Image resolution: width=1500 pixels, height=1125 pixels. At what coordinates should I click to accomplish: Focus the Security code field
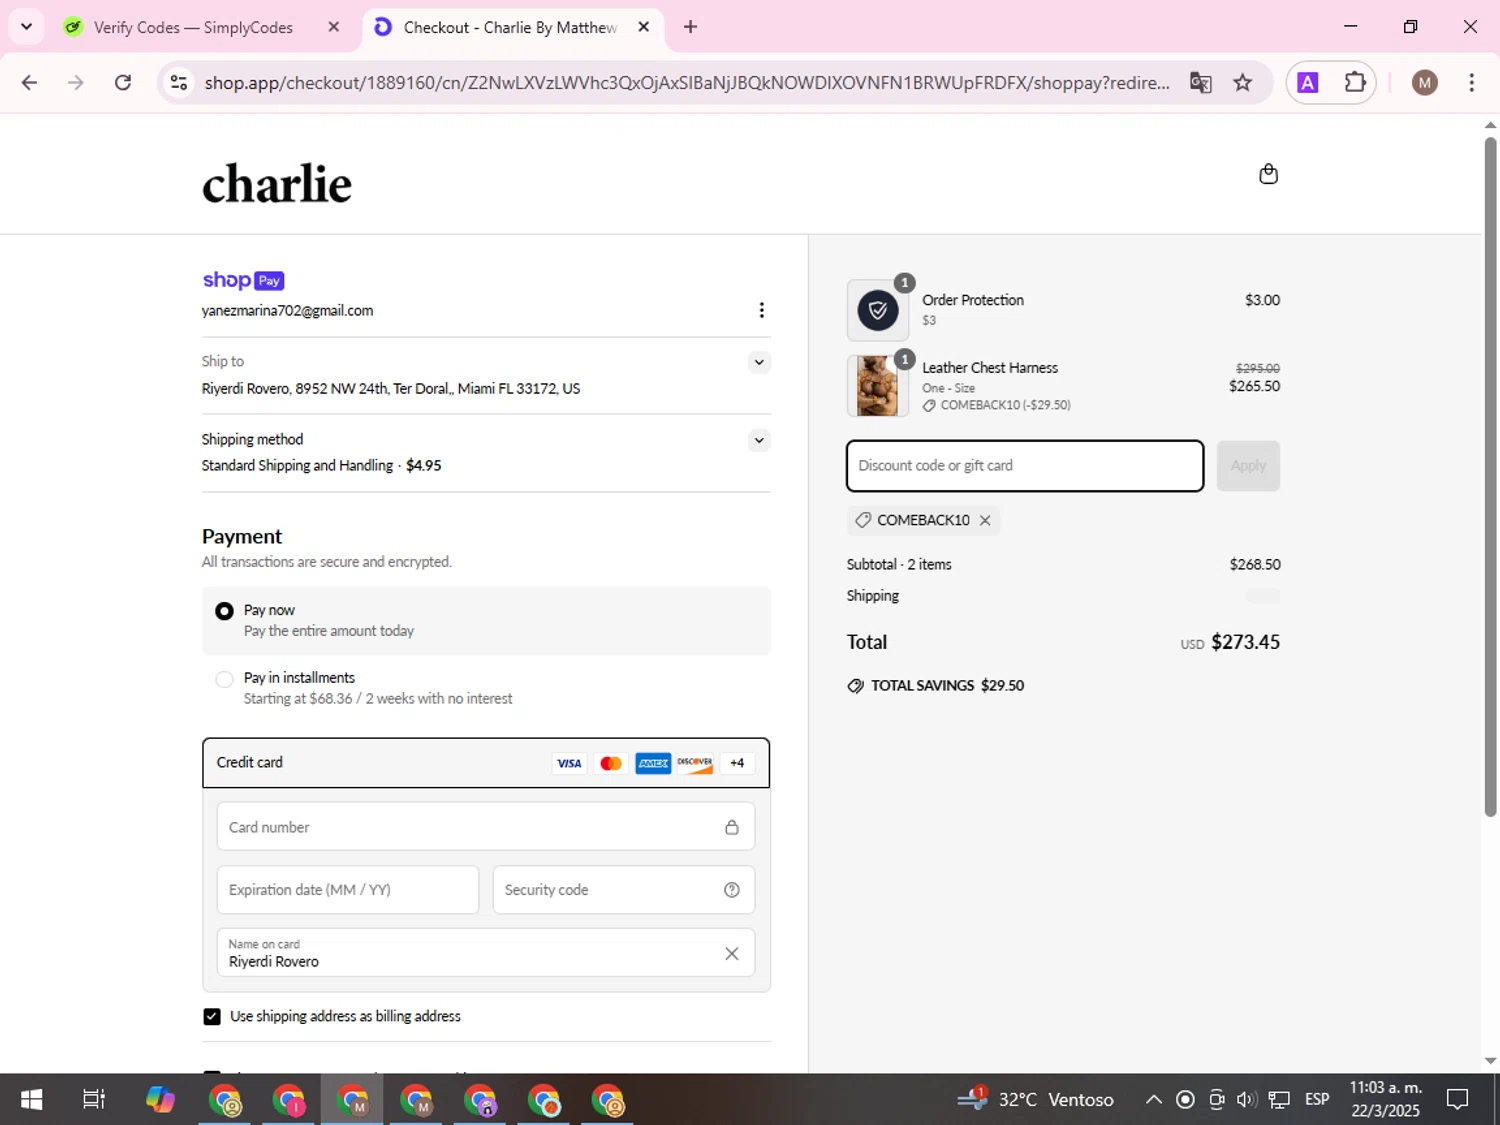coord(624,890)
